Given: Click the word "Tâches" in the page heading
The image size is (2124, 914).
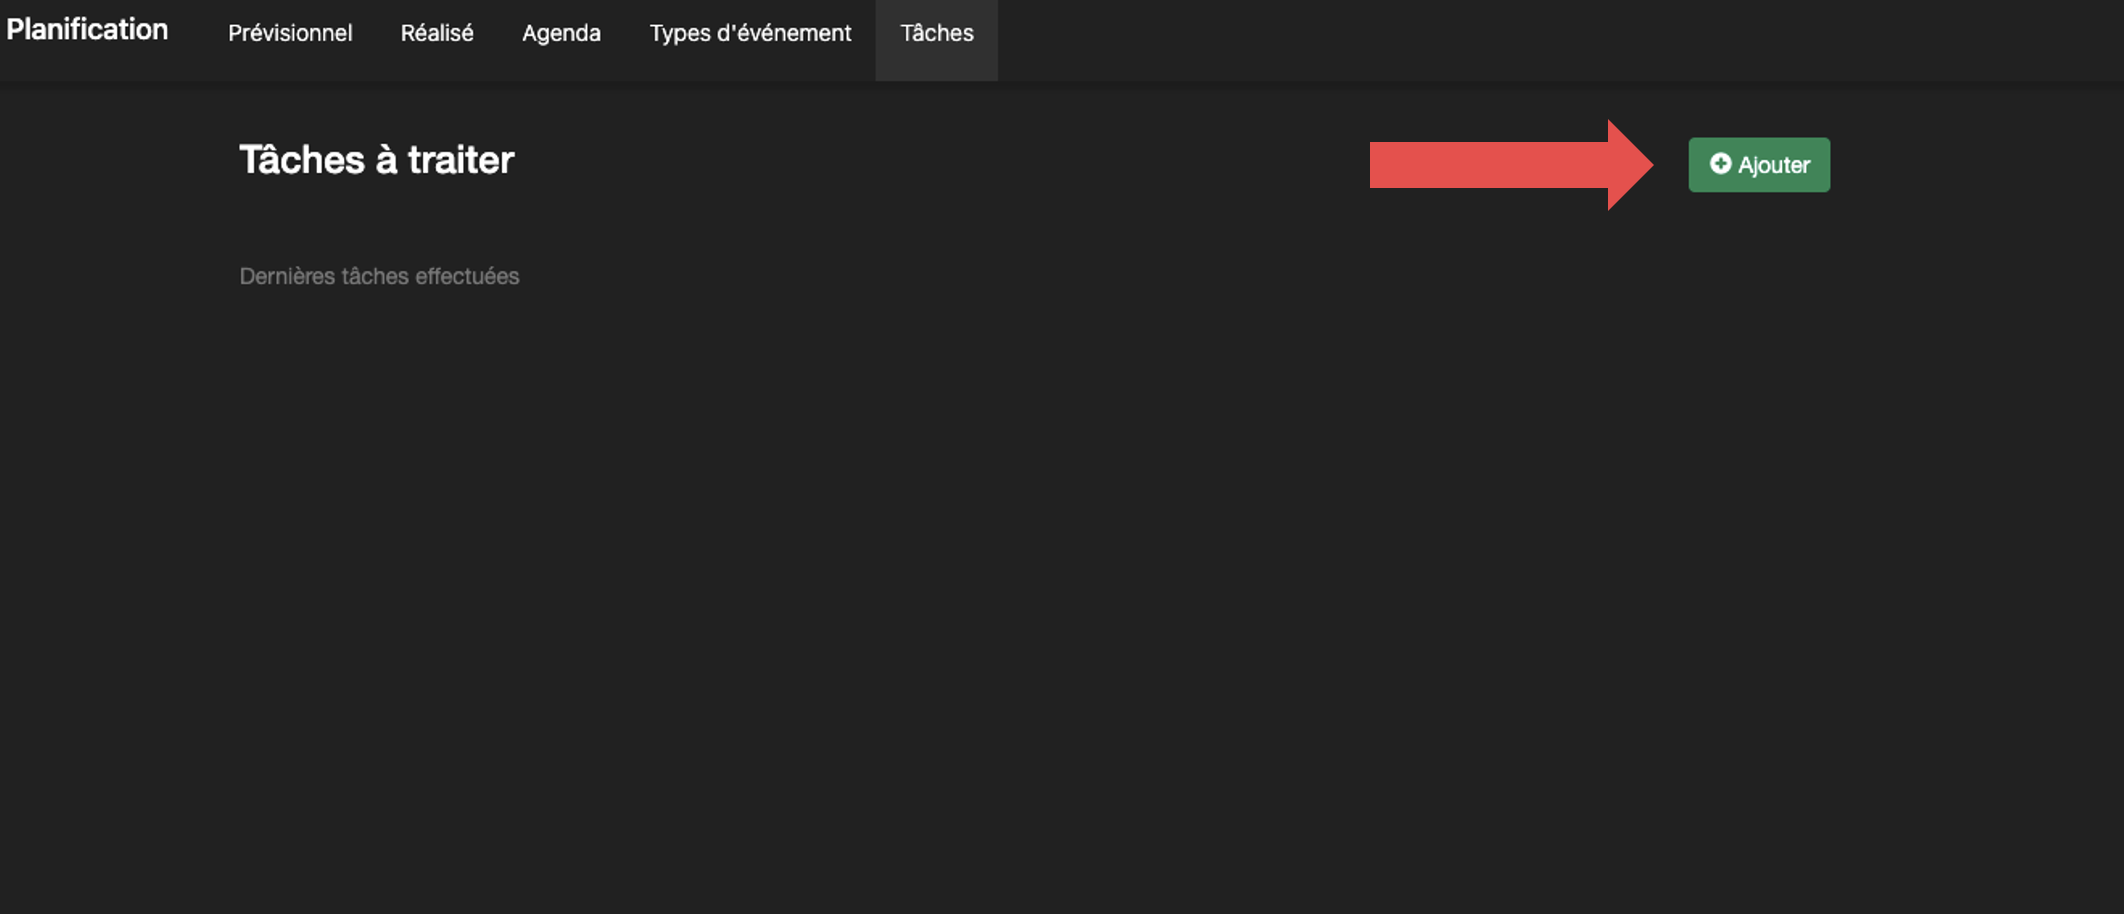Looking at the screenshot, I should [302, 160].
